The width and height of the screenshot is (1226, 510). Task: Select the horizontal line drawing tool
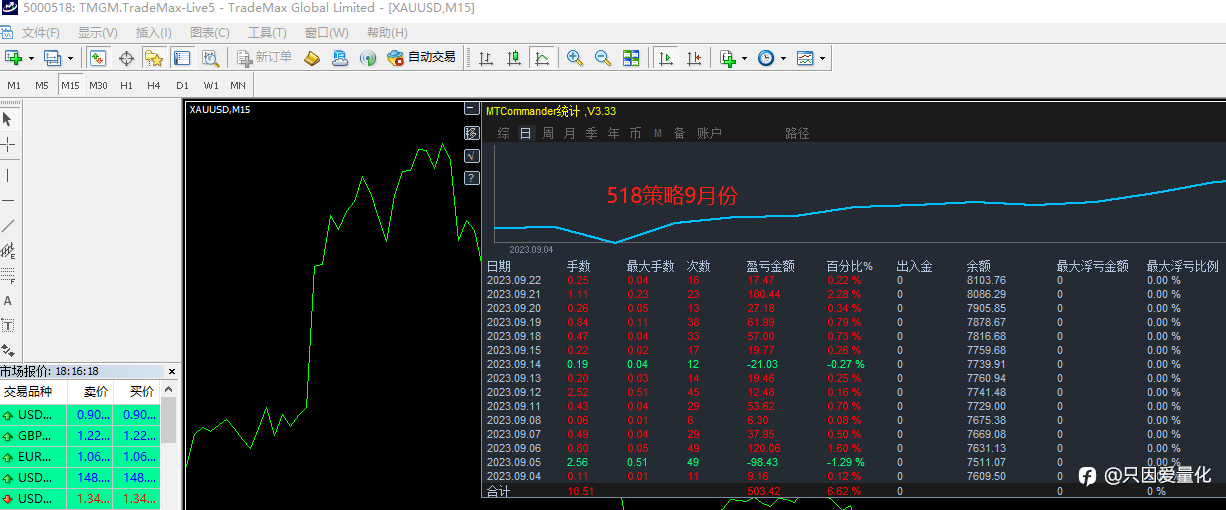[8, 200]
